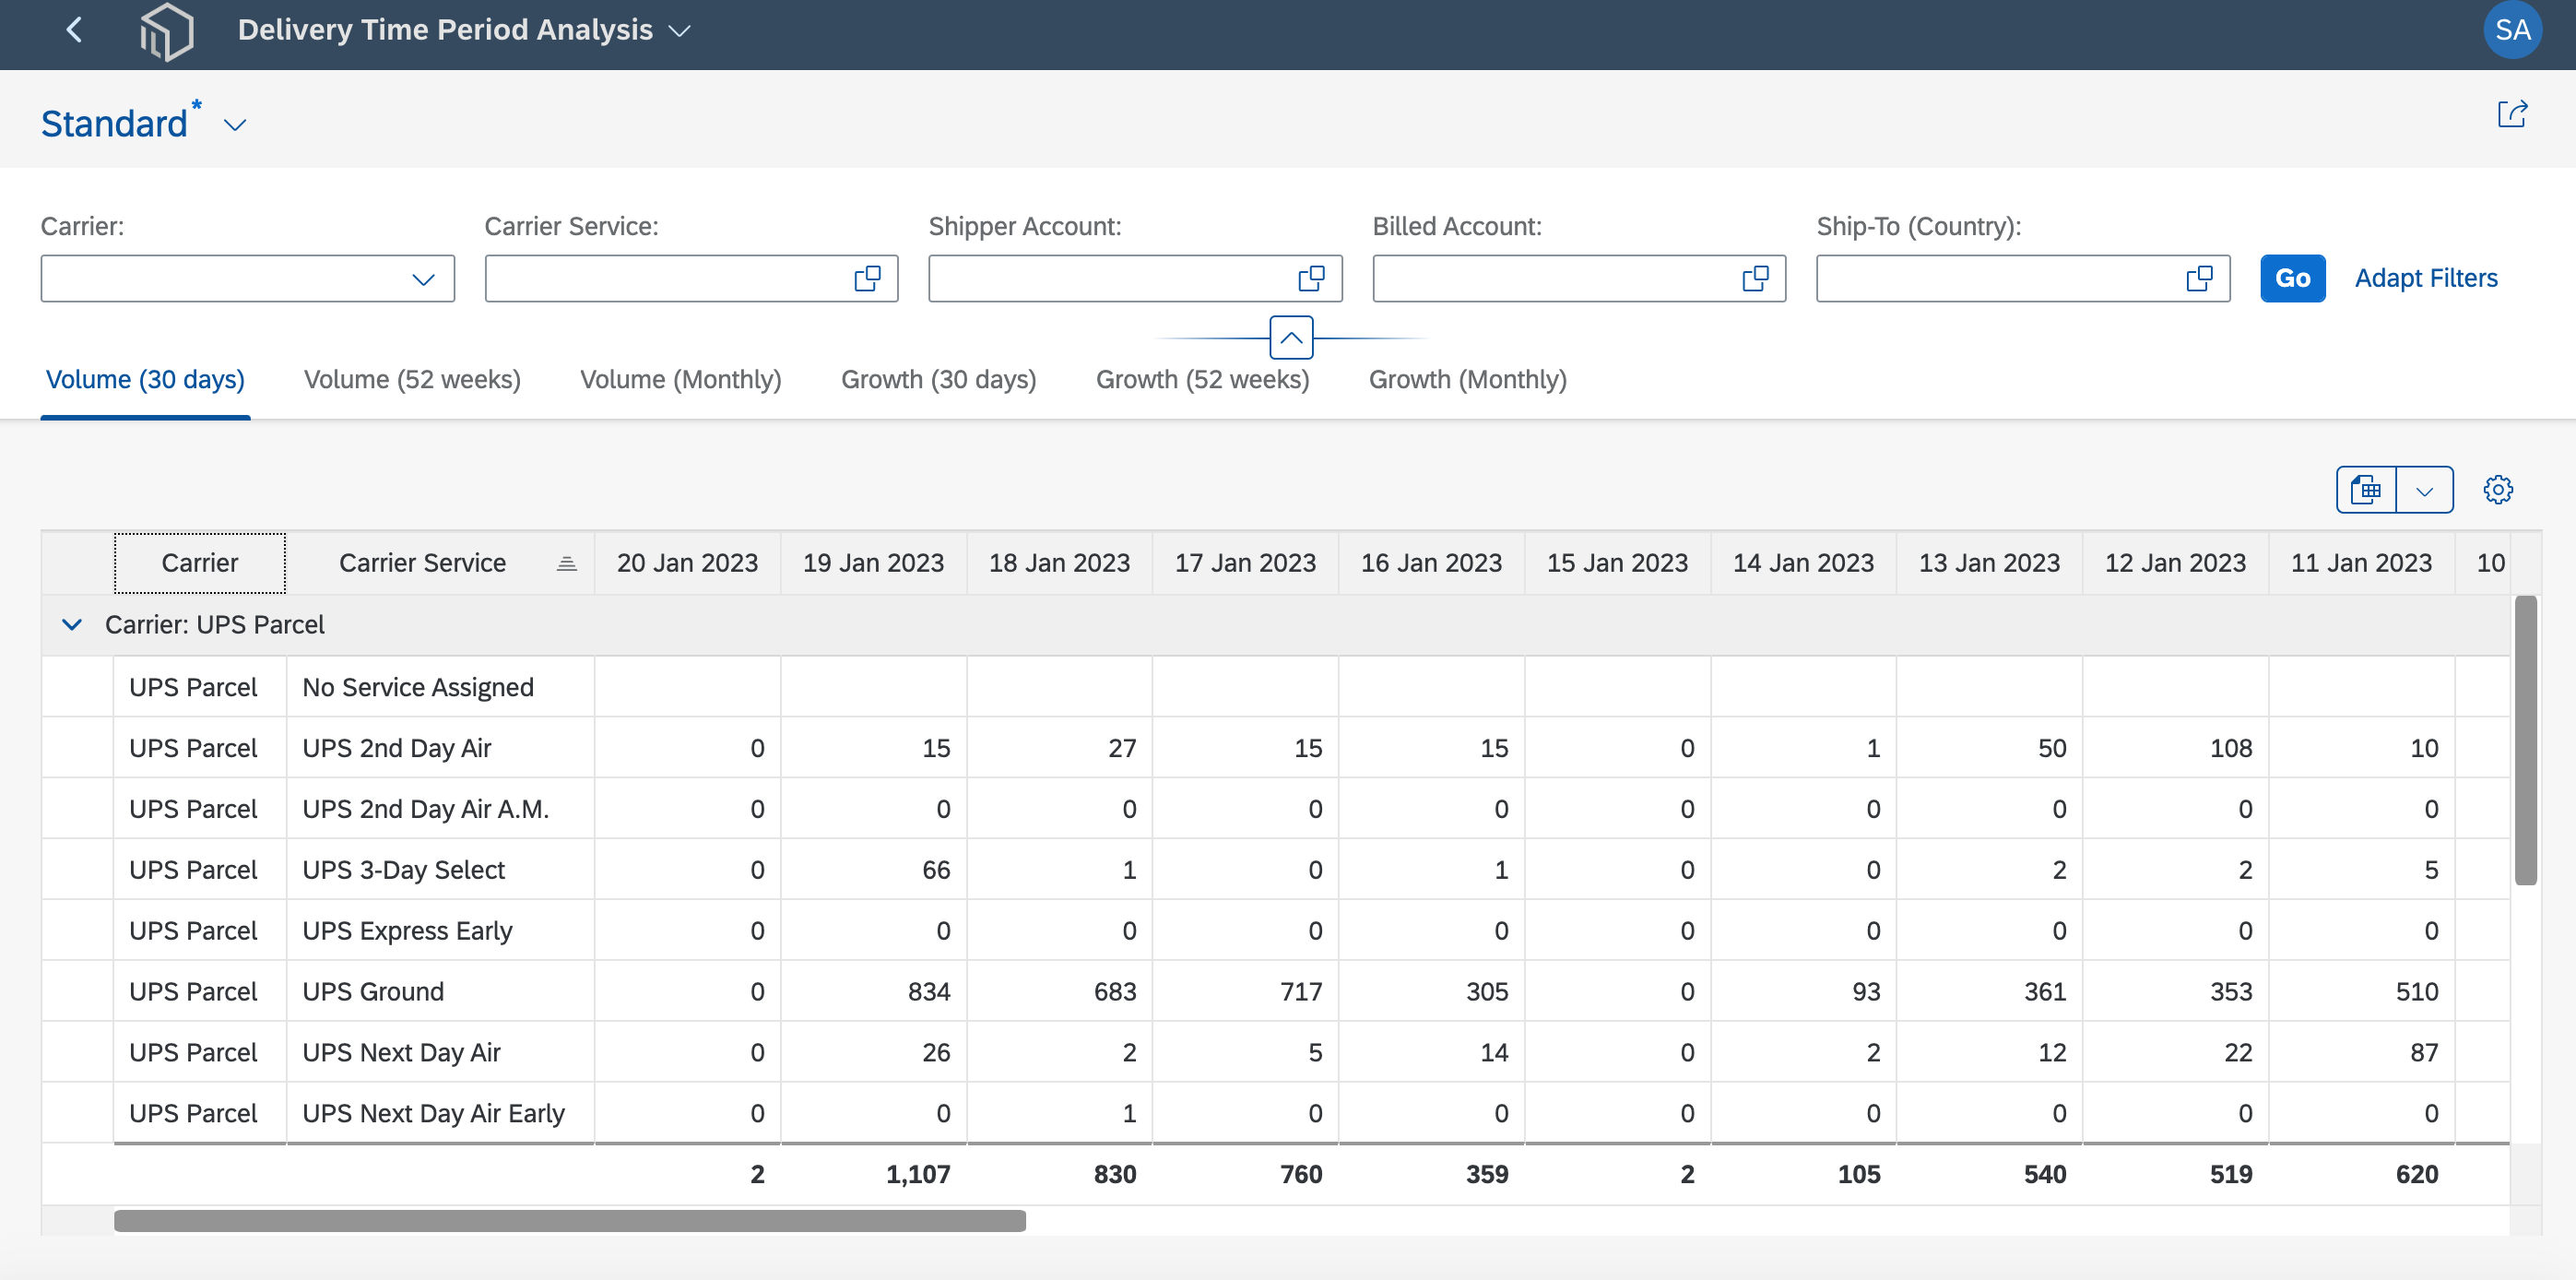This screenshot has height=1280, width=2576.
Task: Open the SAP home logo icon
Action: (x=166, y=31)
